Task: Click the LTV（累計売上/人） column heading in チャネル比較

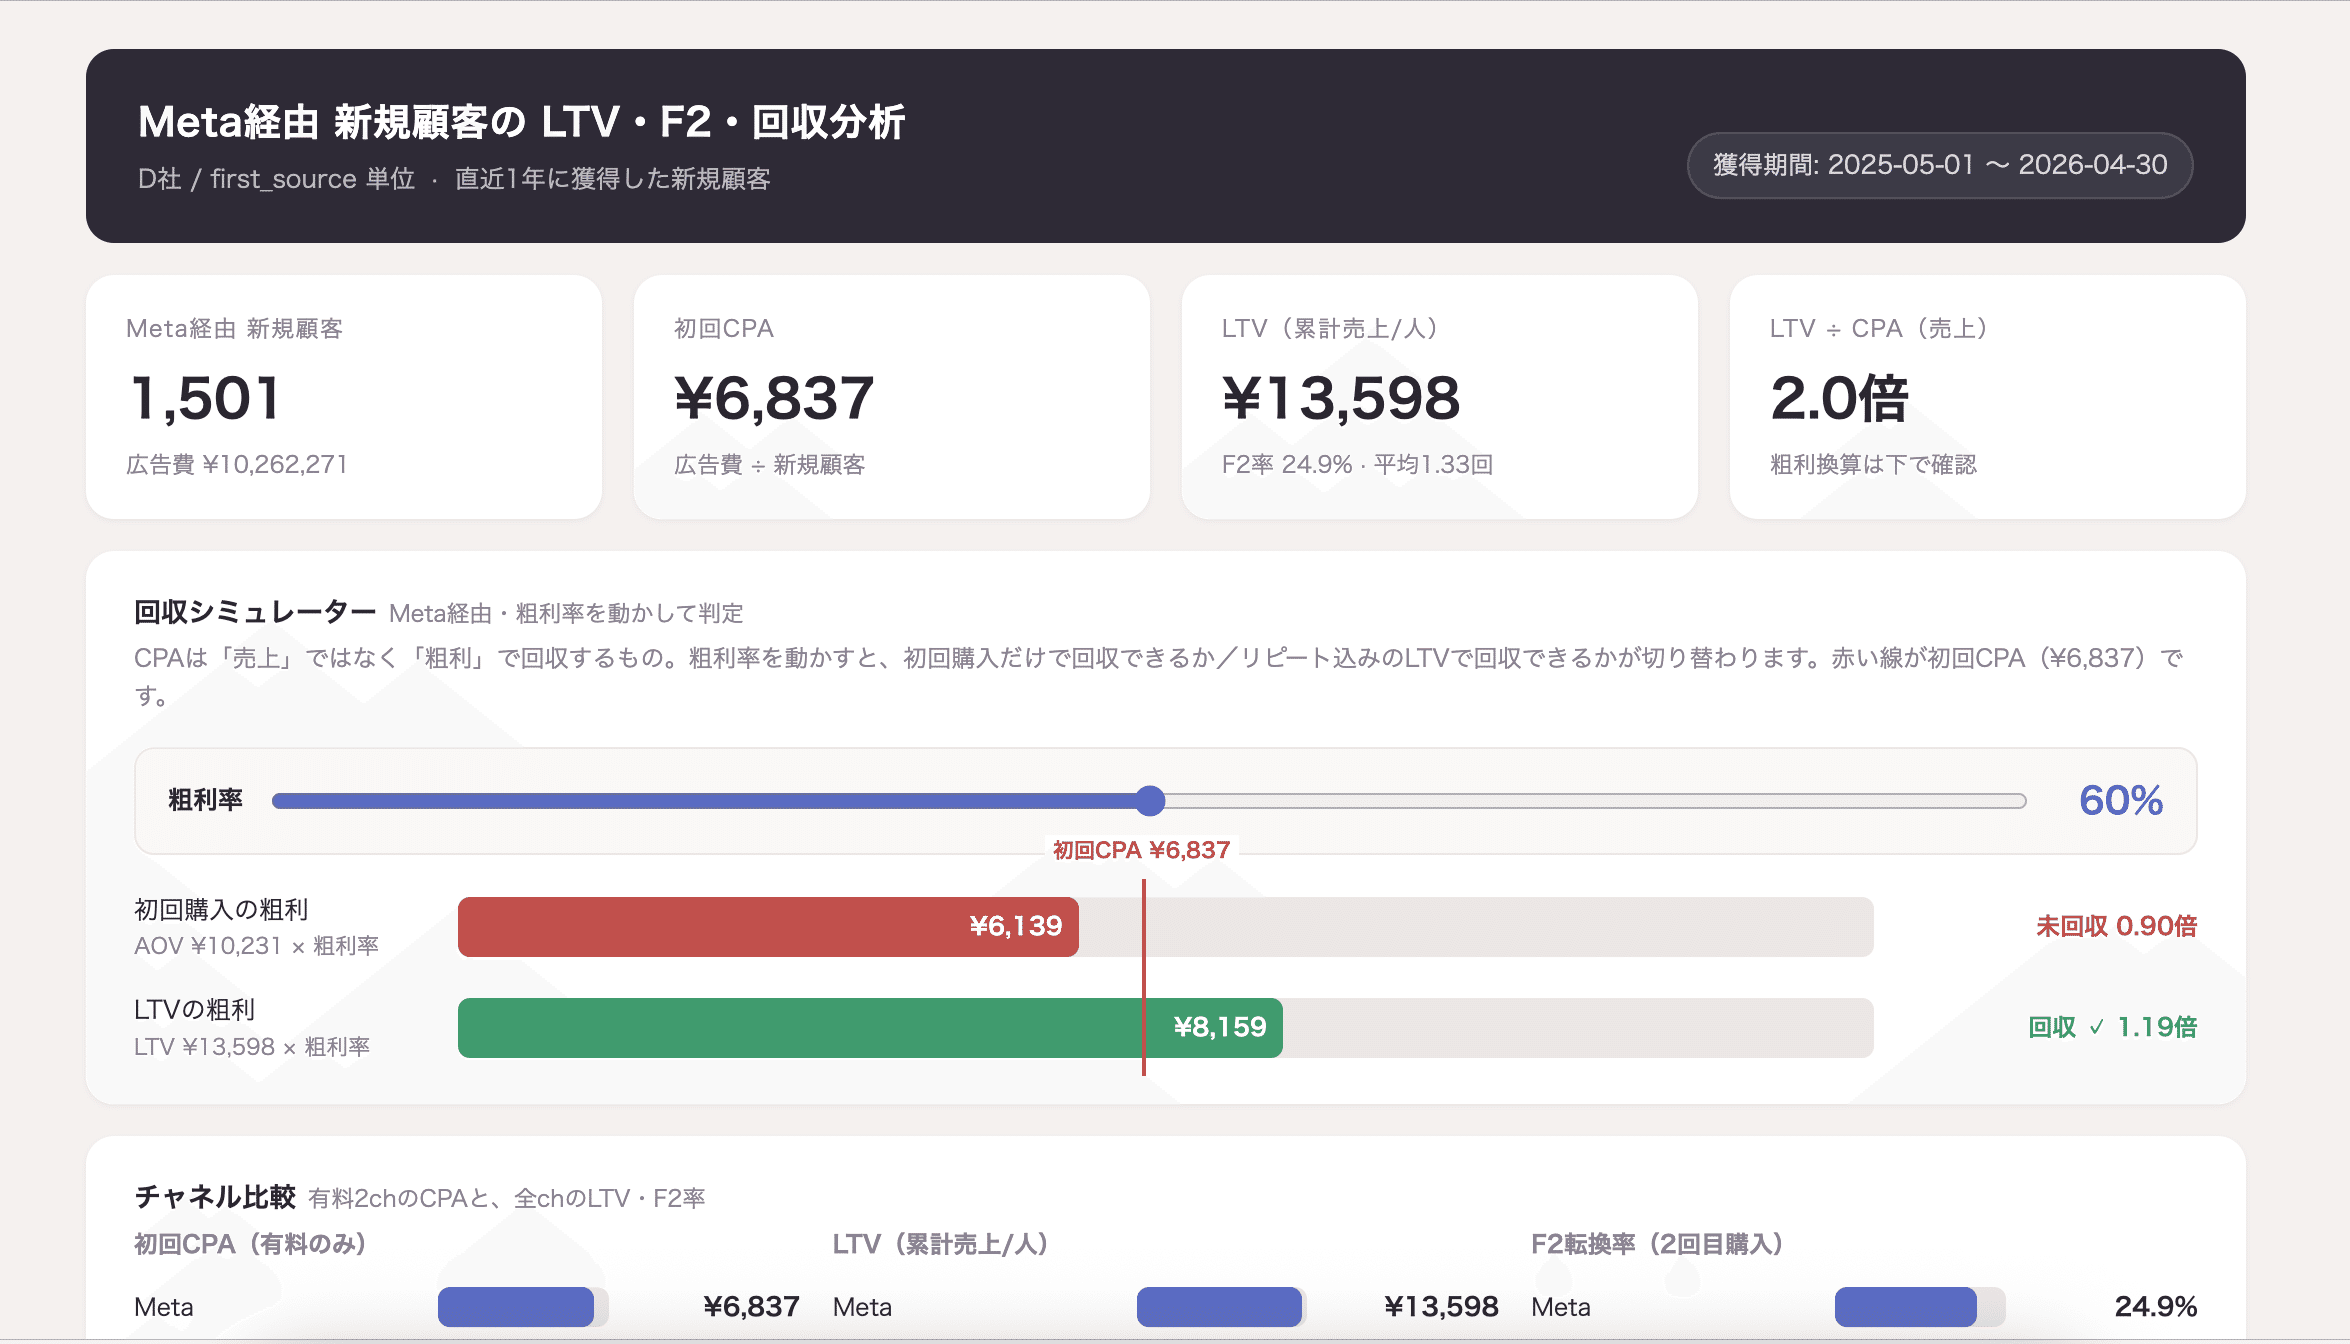Action: pos(940,1244)
